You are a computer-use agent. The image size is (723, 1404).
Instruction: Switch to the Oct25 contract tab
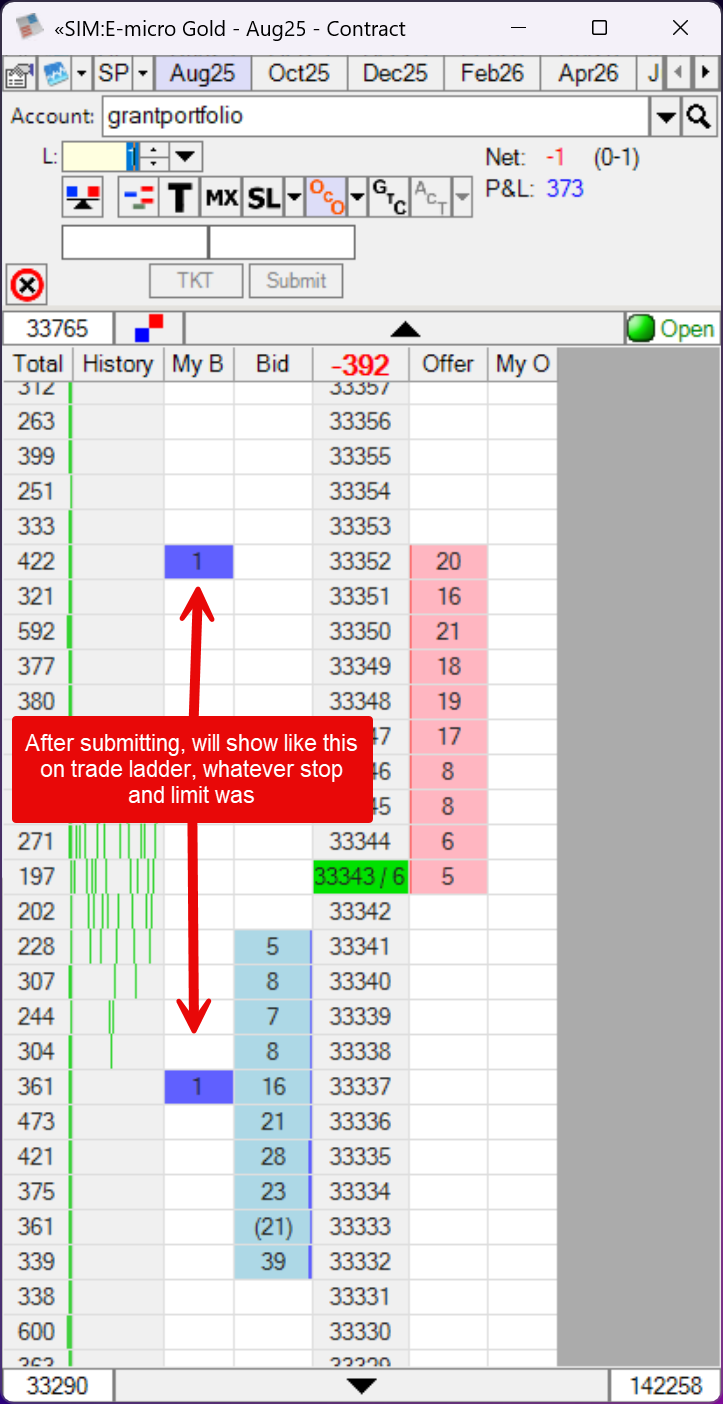tap(299, 73)
